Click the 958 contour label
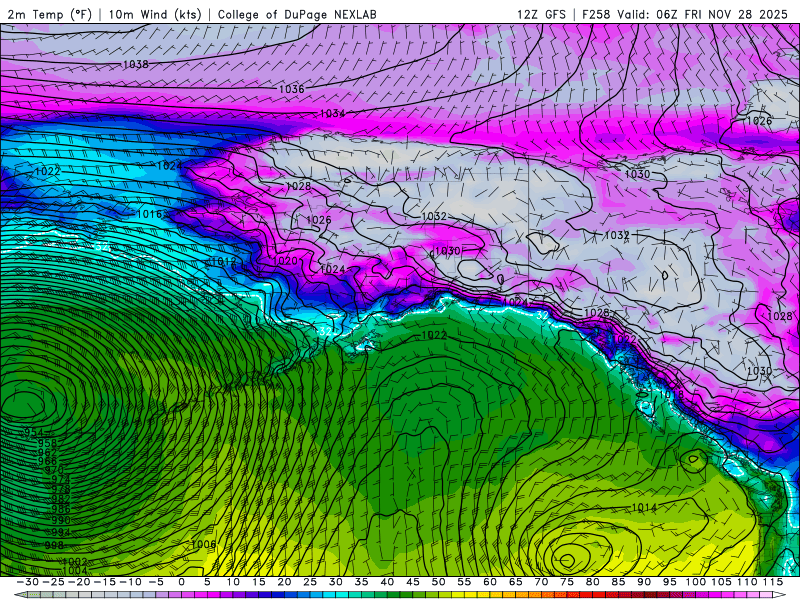The image size is (800, 600). pos(47,443)
